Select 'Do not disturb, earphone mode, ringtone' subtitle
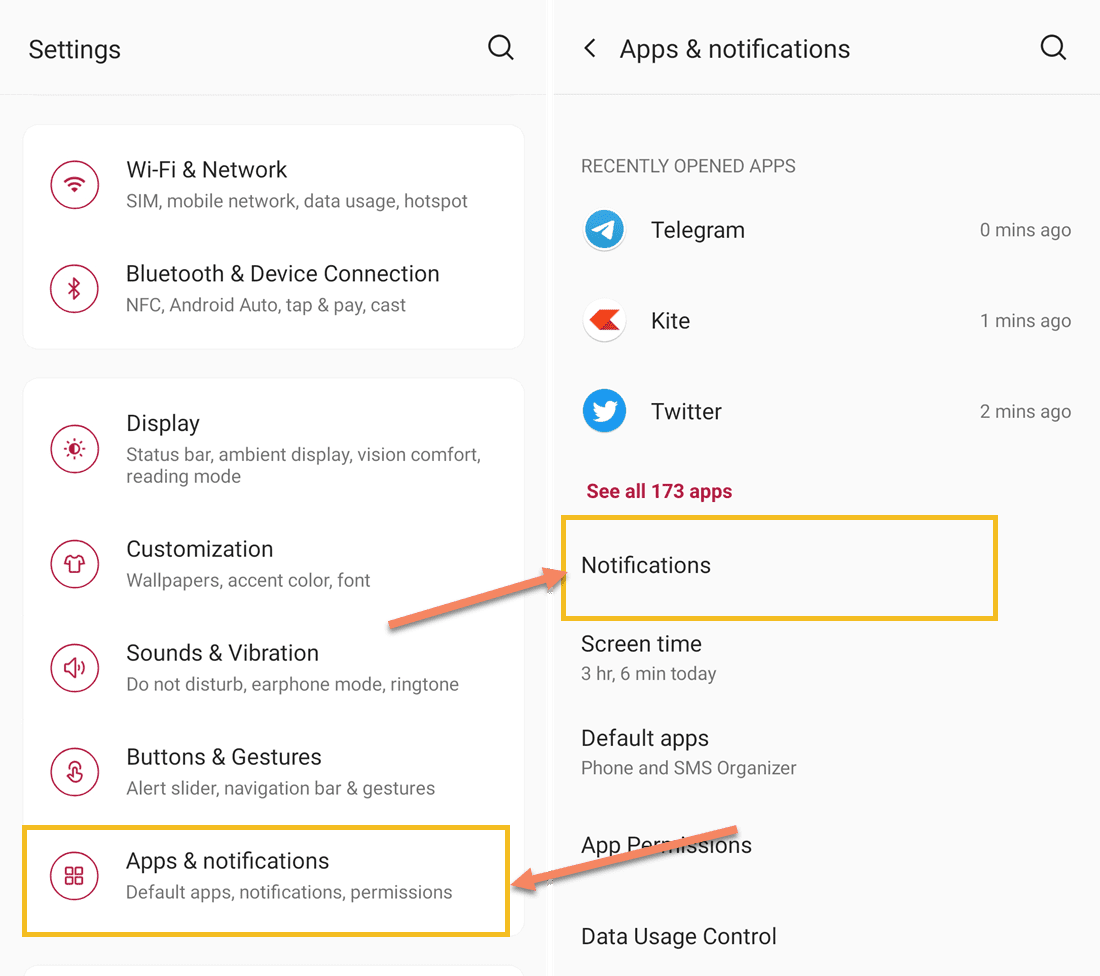 pos(293,684)
